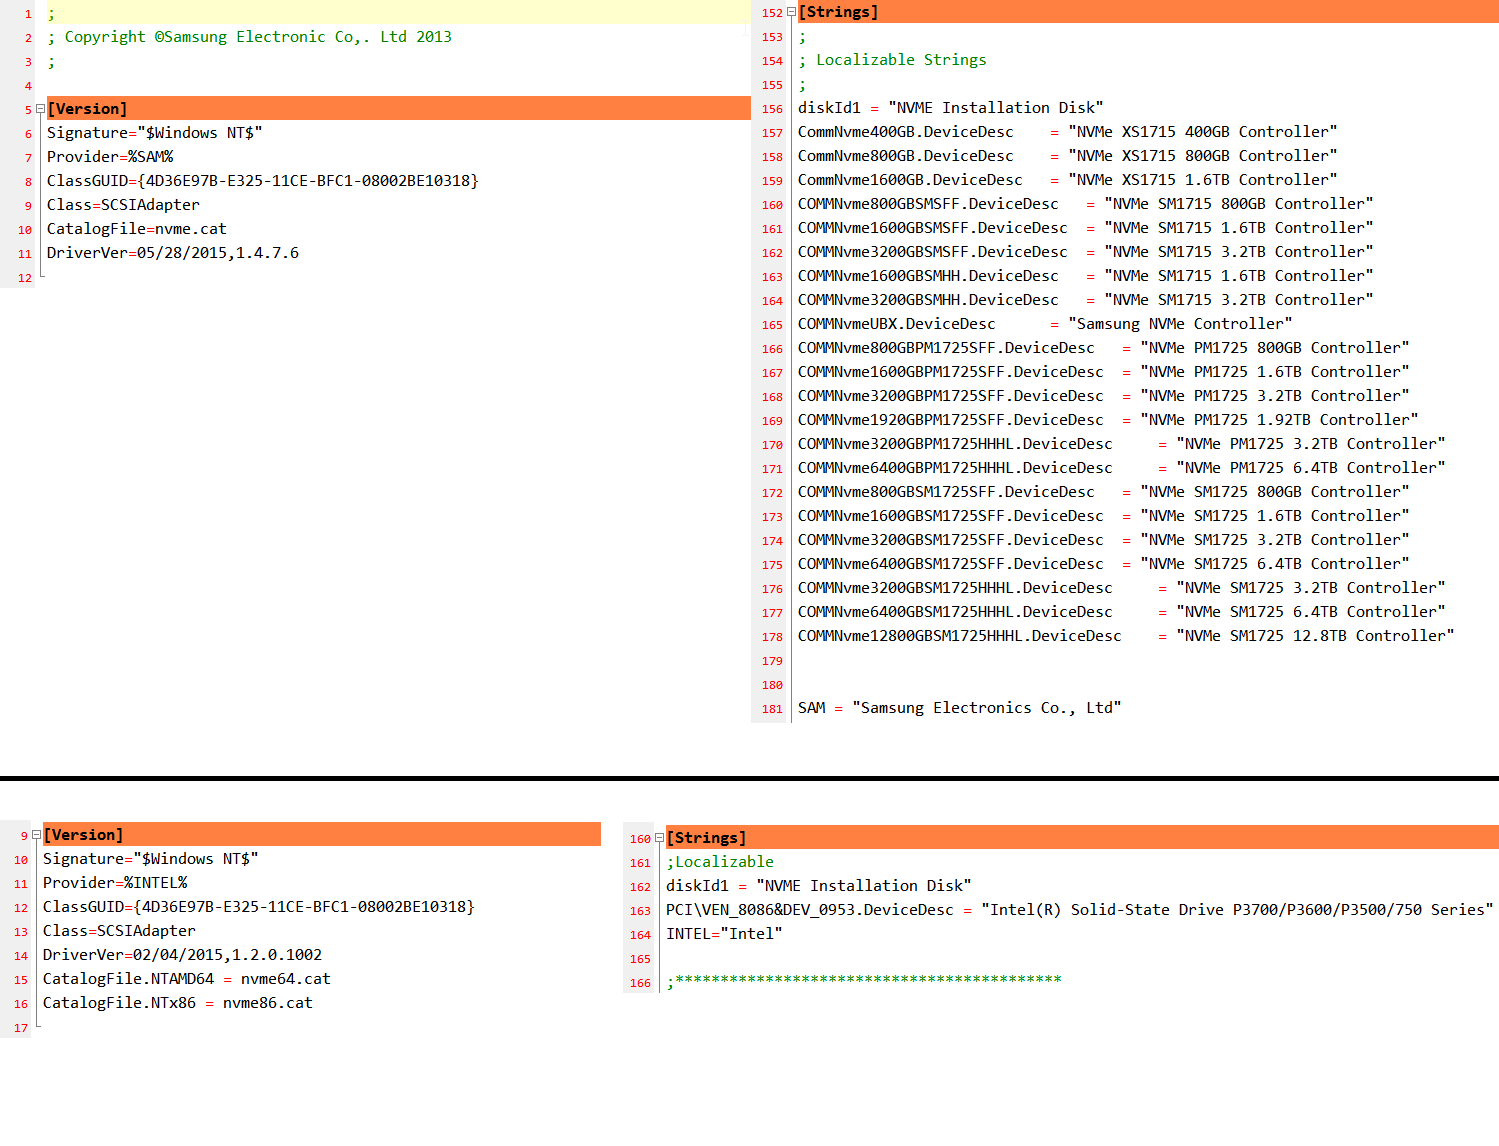Select the CommNvme800GB.DeviceDesc line
Screen dimensions: 1499x1146
pos(1067,156)
